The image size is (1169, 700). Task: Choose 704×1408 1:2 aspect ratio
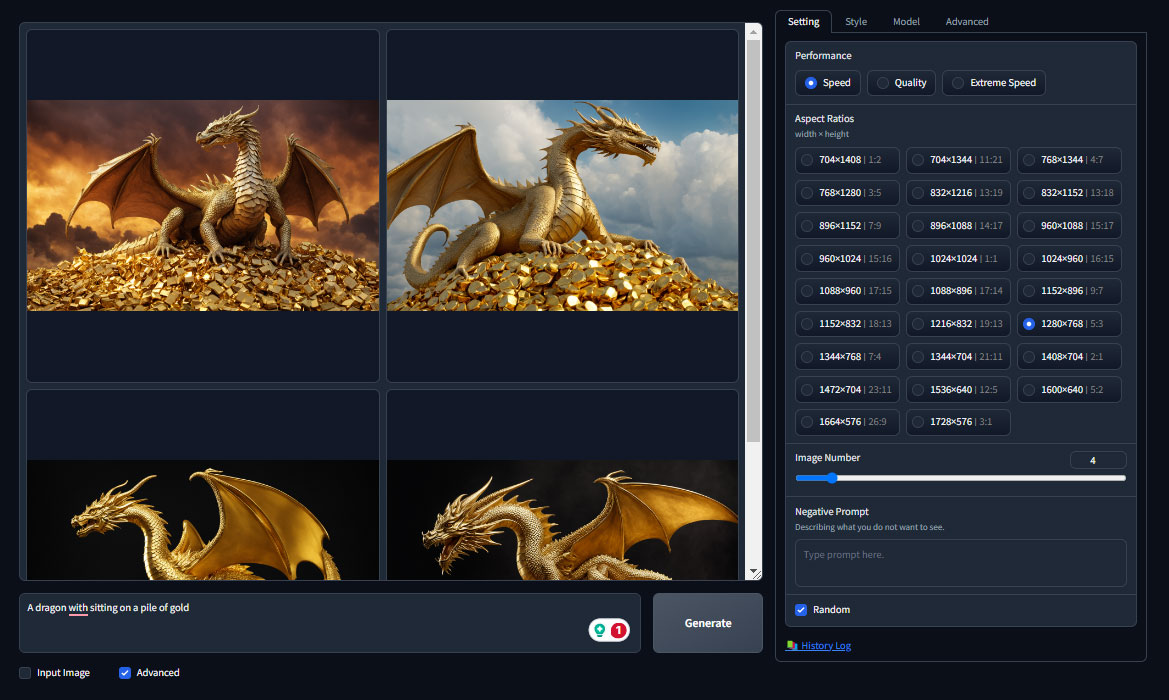[x=847, y=160]
